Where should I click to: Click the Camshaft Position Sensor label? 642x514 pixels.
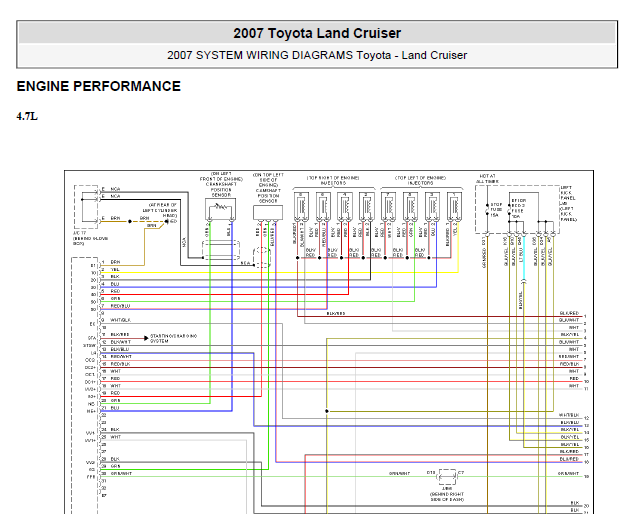point(268,188)
